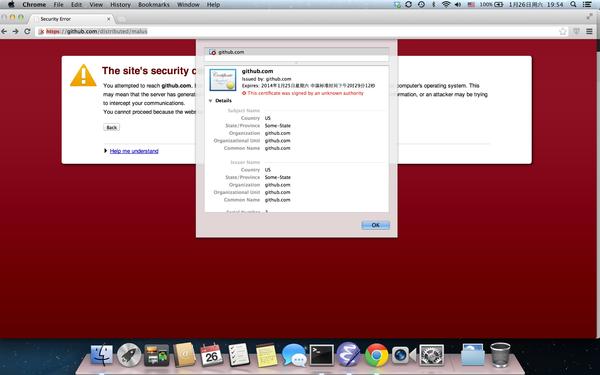Click the certificate thumbnail image

click(223, 80)
